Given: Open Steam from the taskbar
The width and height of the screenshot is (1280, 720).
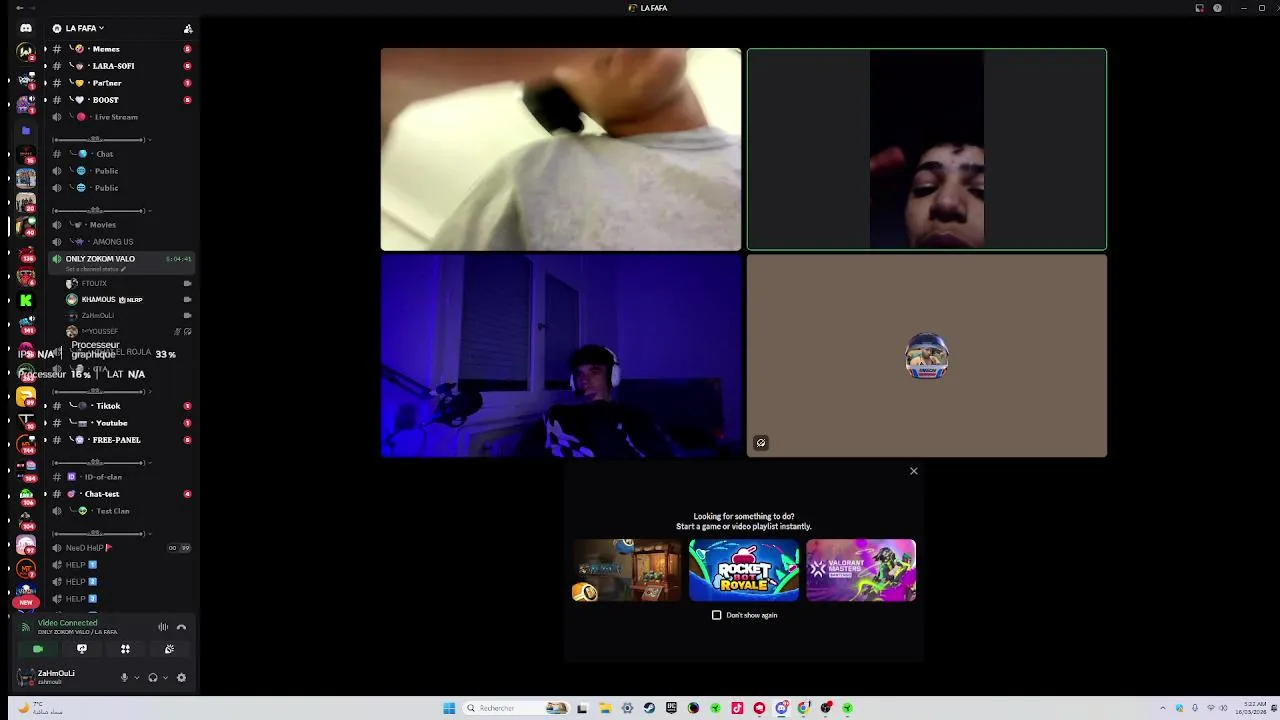Looking at the screenshot, I should click(649, 708).
